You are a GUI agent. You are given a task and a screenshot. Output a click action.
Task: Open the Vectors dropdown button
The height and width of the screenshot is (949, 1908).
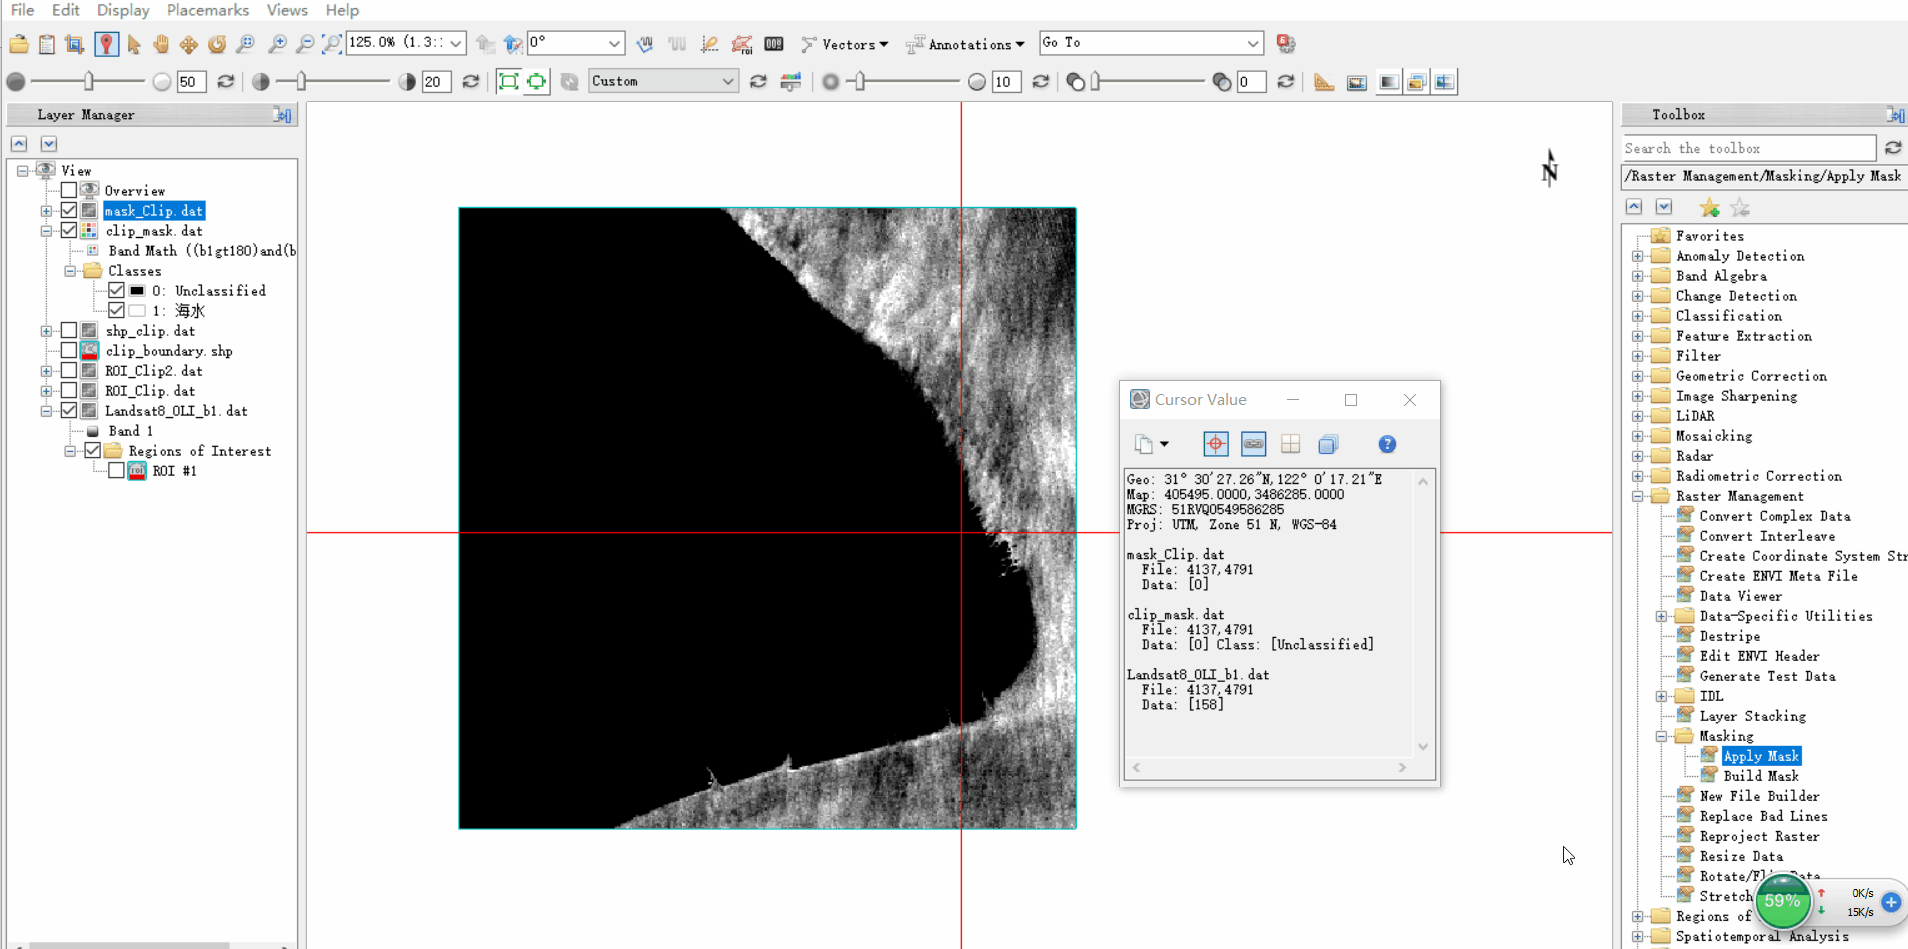point(845,44)
